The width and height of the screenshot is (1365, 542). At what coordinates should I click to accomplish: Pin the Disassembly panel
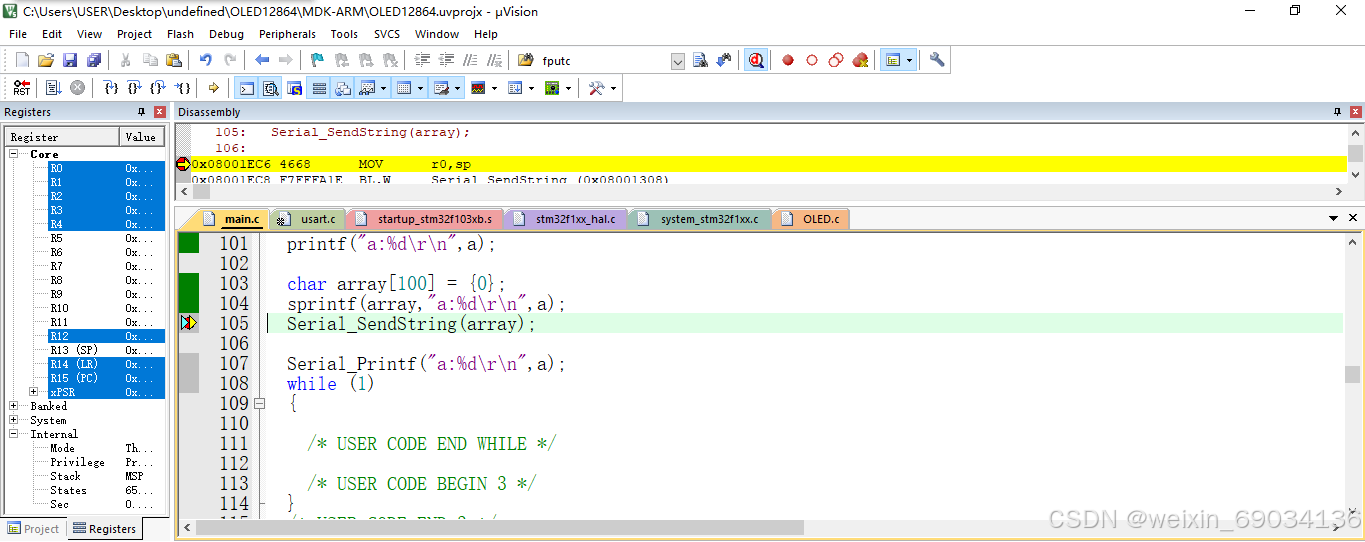click(x=1337, y=112)
